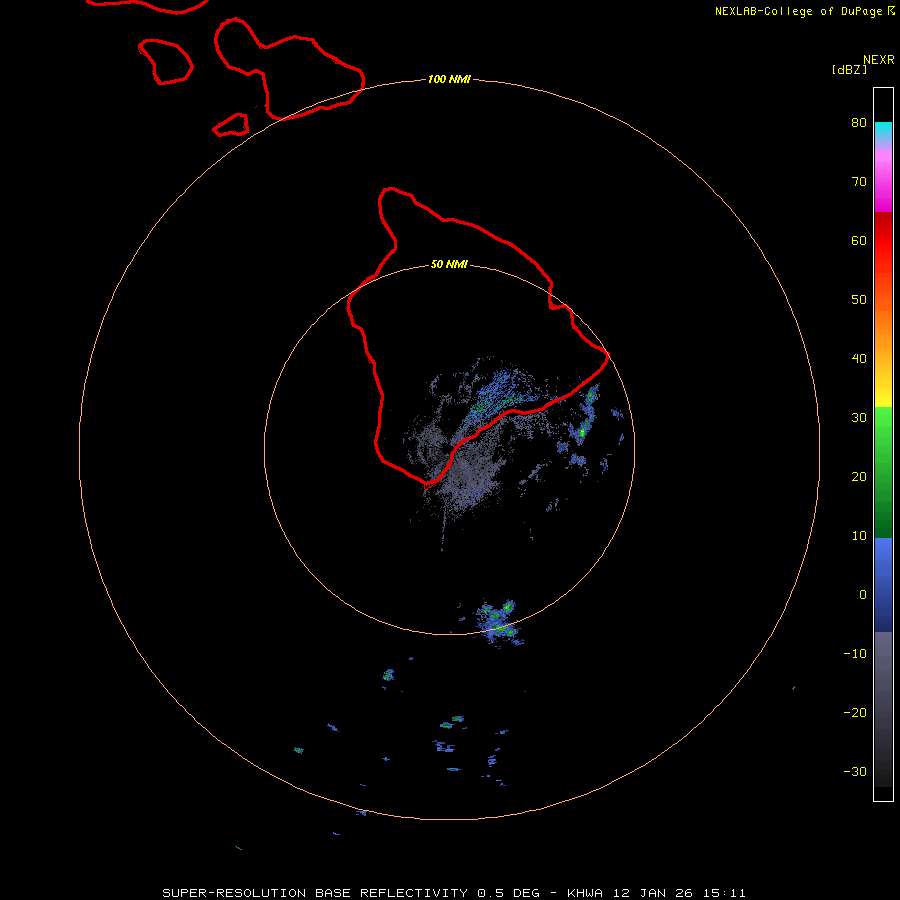Select the 30 value on dBZ scale
The width and height of the screenshot is (900, 900).
tap(859, 418)
